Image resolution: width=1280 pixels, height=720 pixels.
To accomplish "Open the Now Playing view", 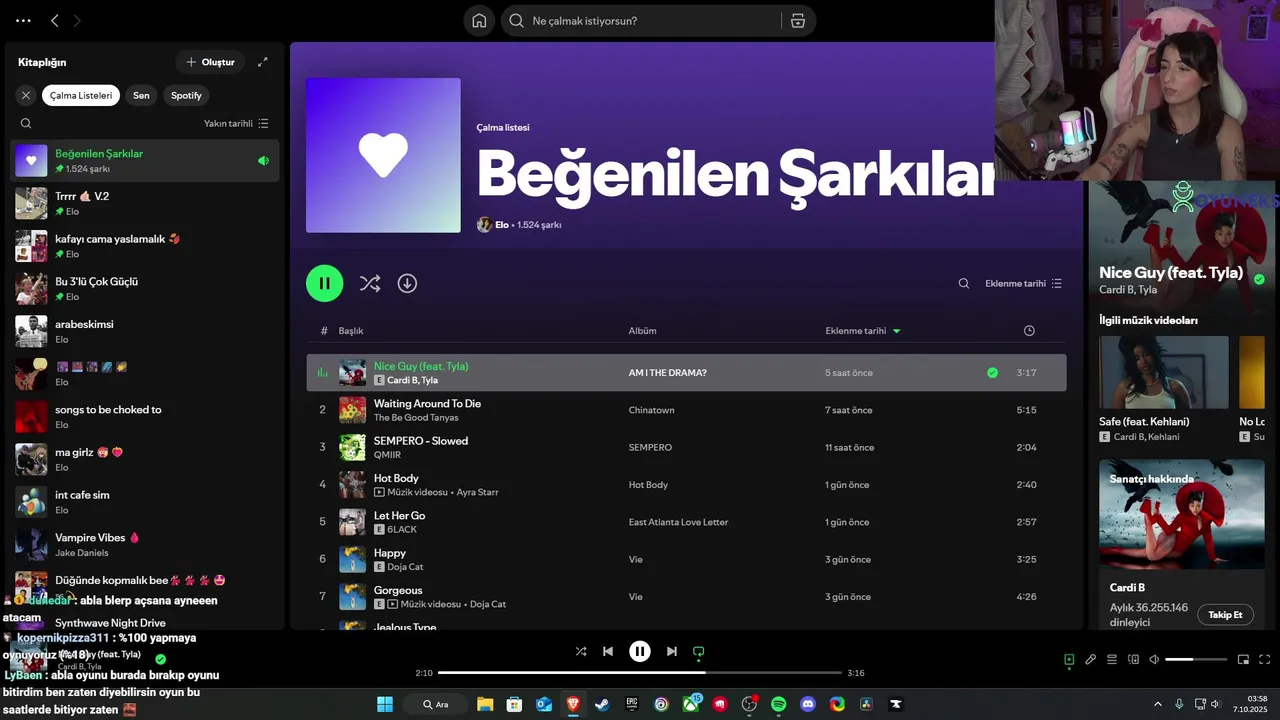I will [1069, 660].
